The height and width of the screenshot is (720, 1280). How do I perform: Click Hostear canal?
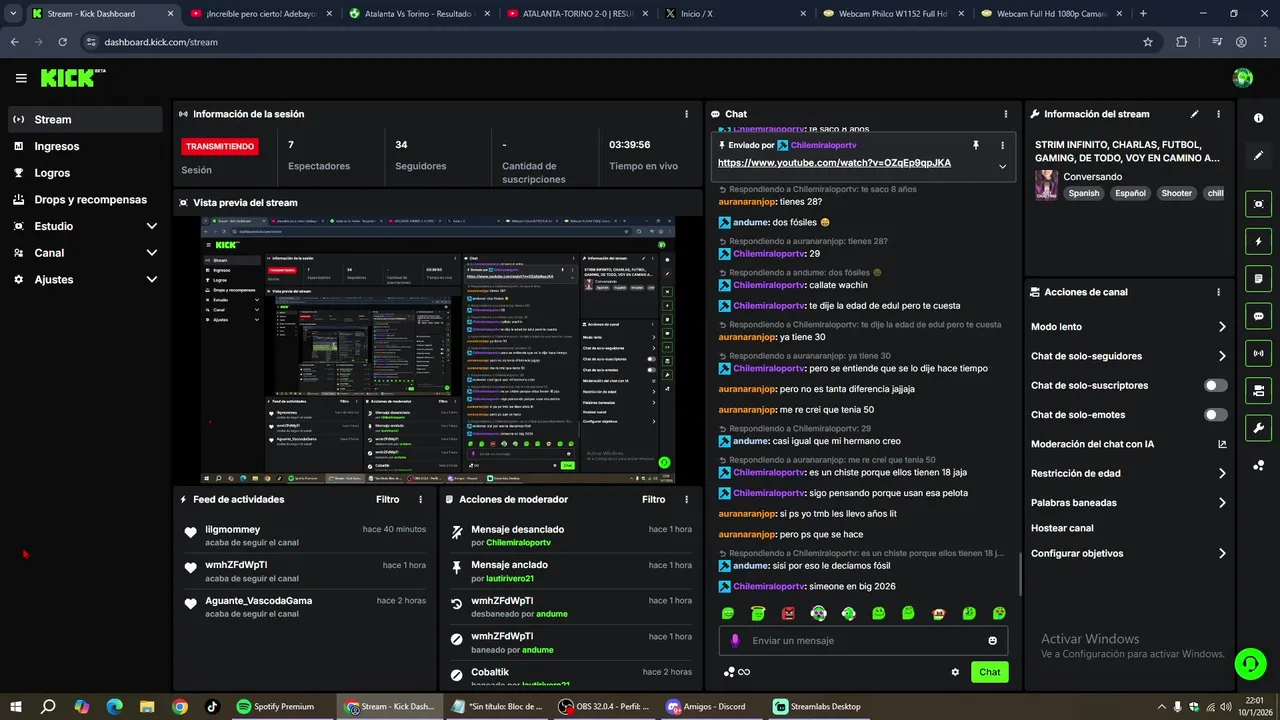point(1062,528)
